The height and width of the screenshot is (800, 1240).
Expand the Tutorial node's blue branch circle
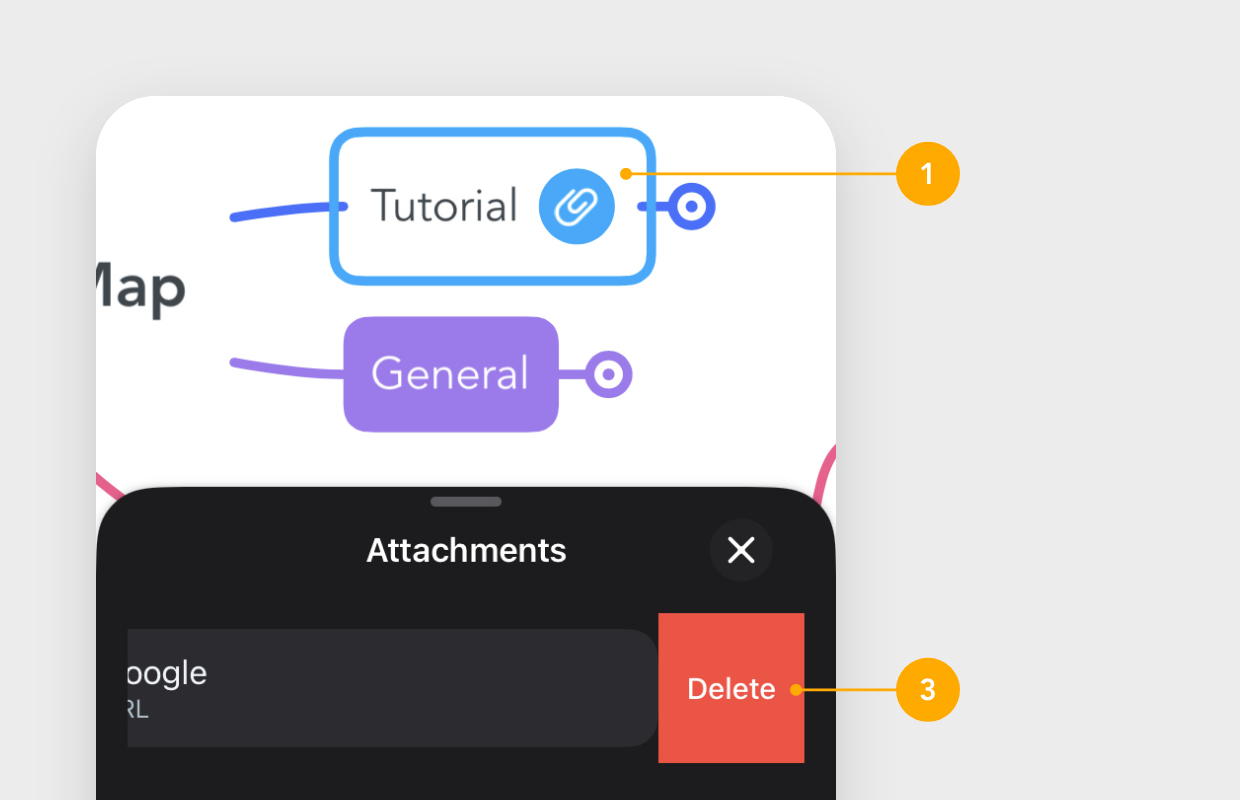click(x=691, y=206)
